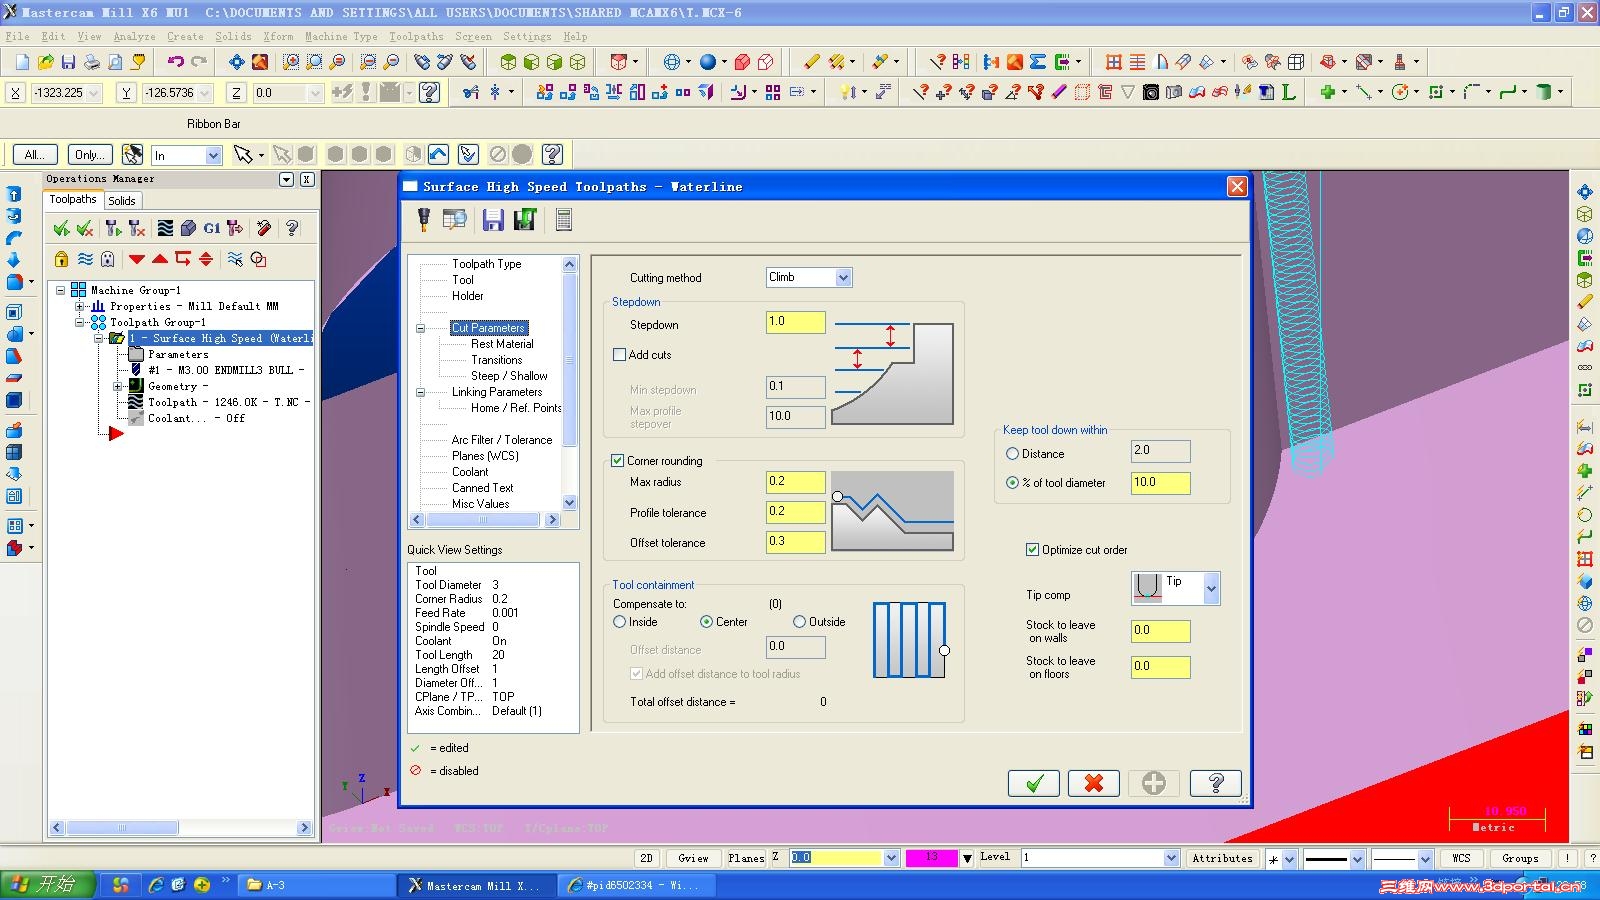This screenshot has height=900, width=1600.
Task: Click the Stock to leave on walls field
Action: (x=1160, y=631)
